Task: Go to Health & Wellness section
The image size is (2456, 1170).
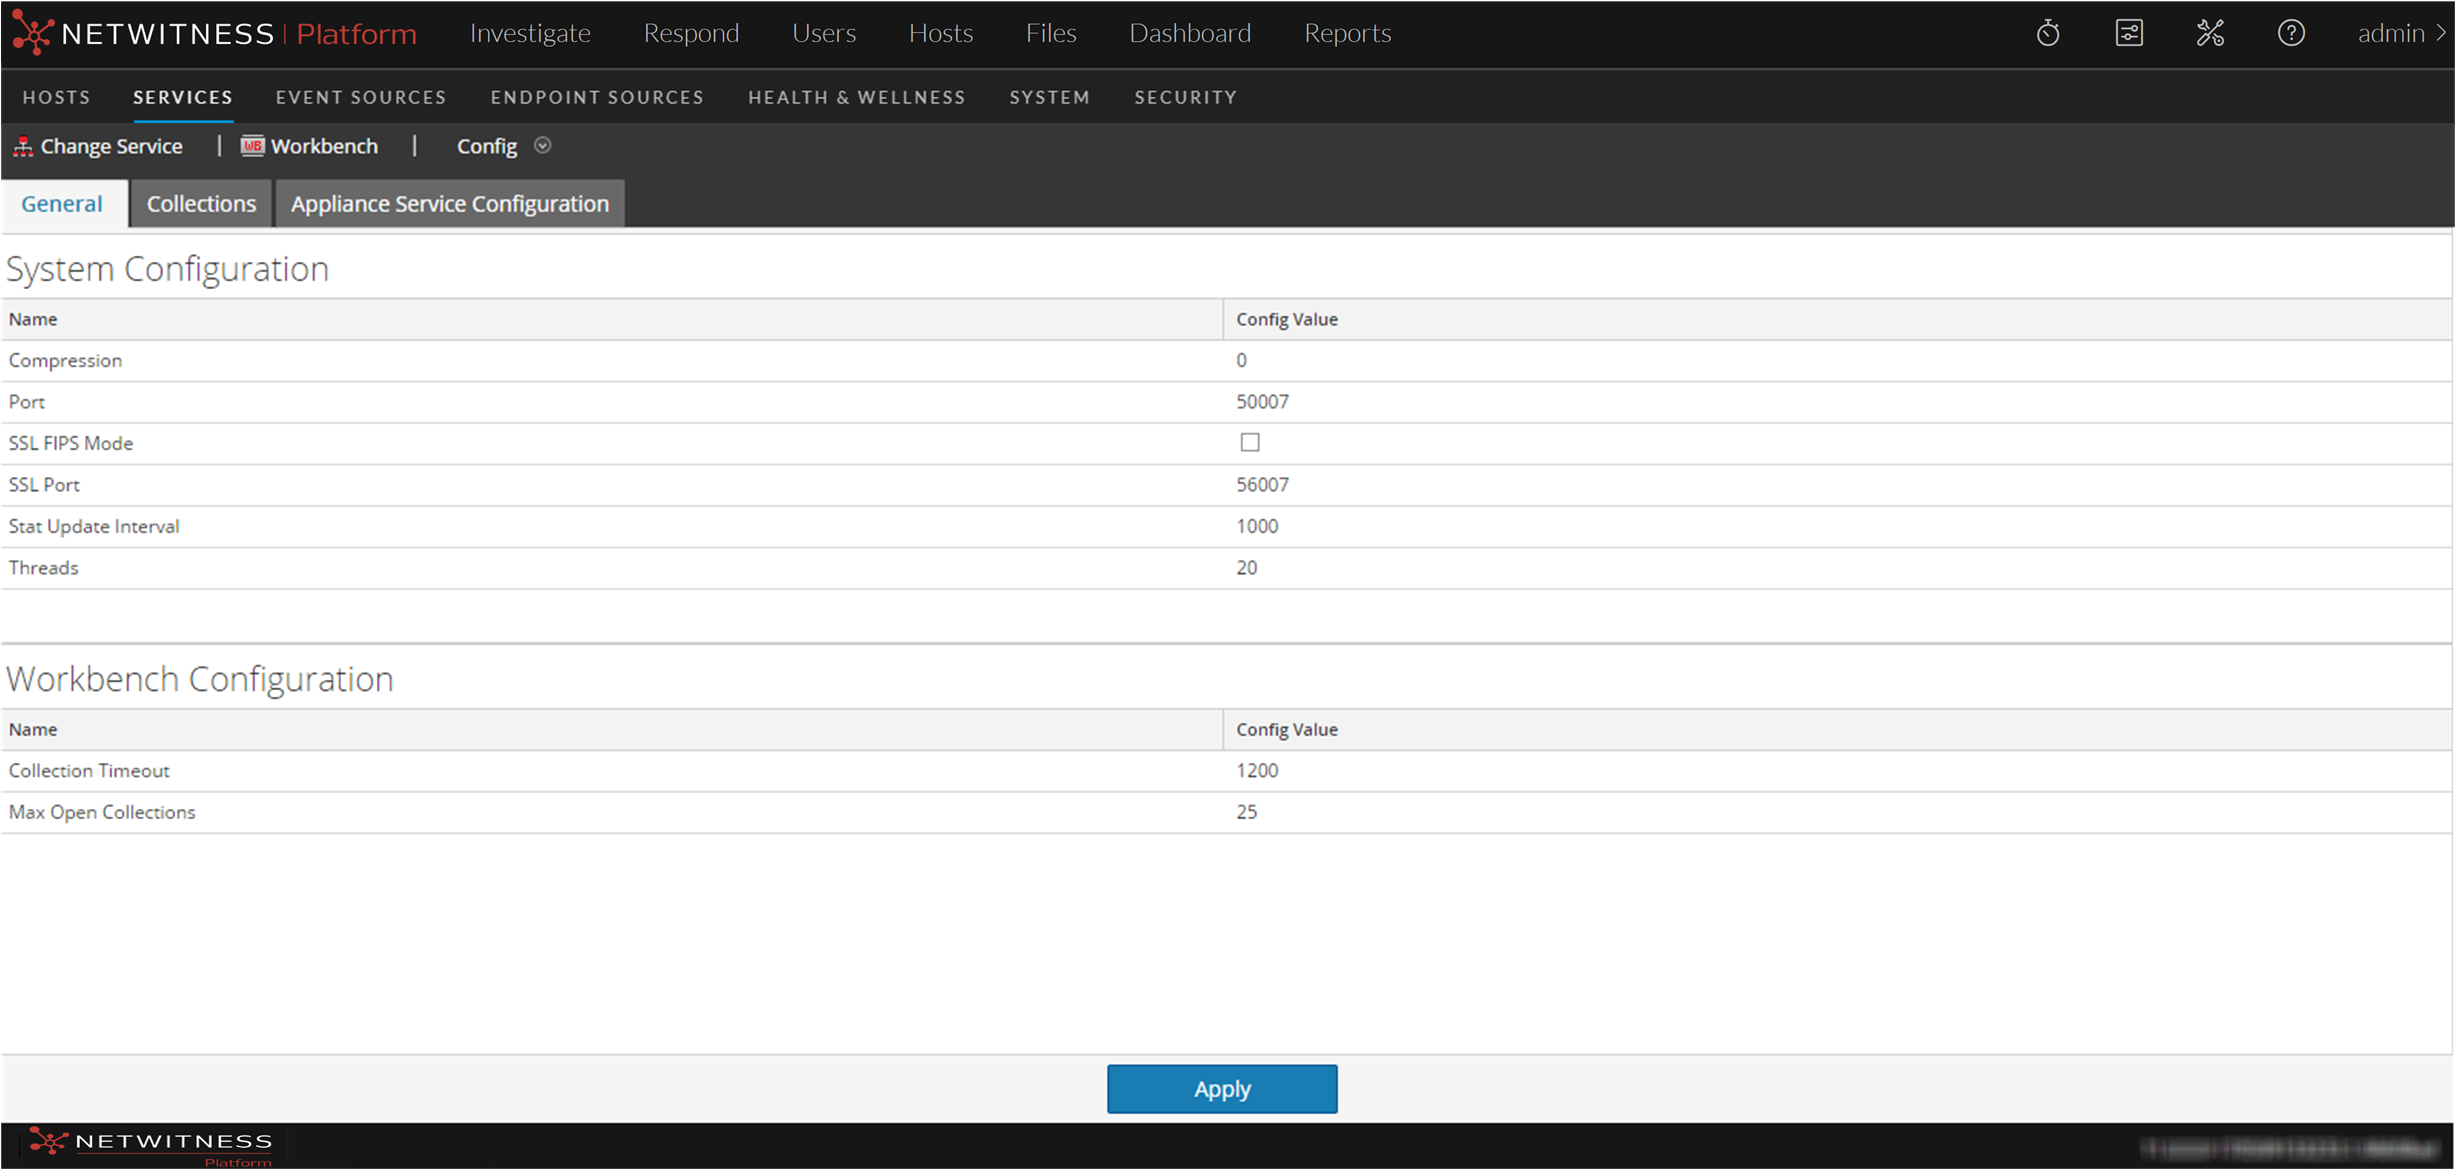Action: (856, 97)
